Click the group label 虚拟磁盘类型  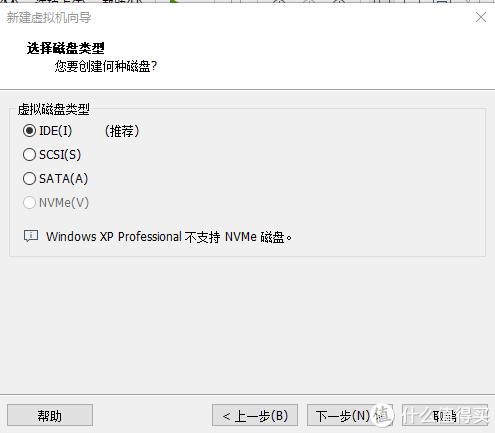pos(54,109)
